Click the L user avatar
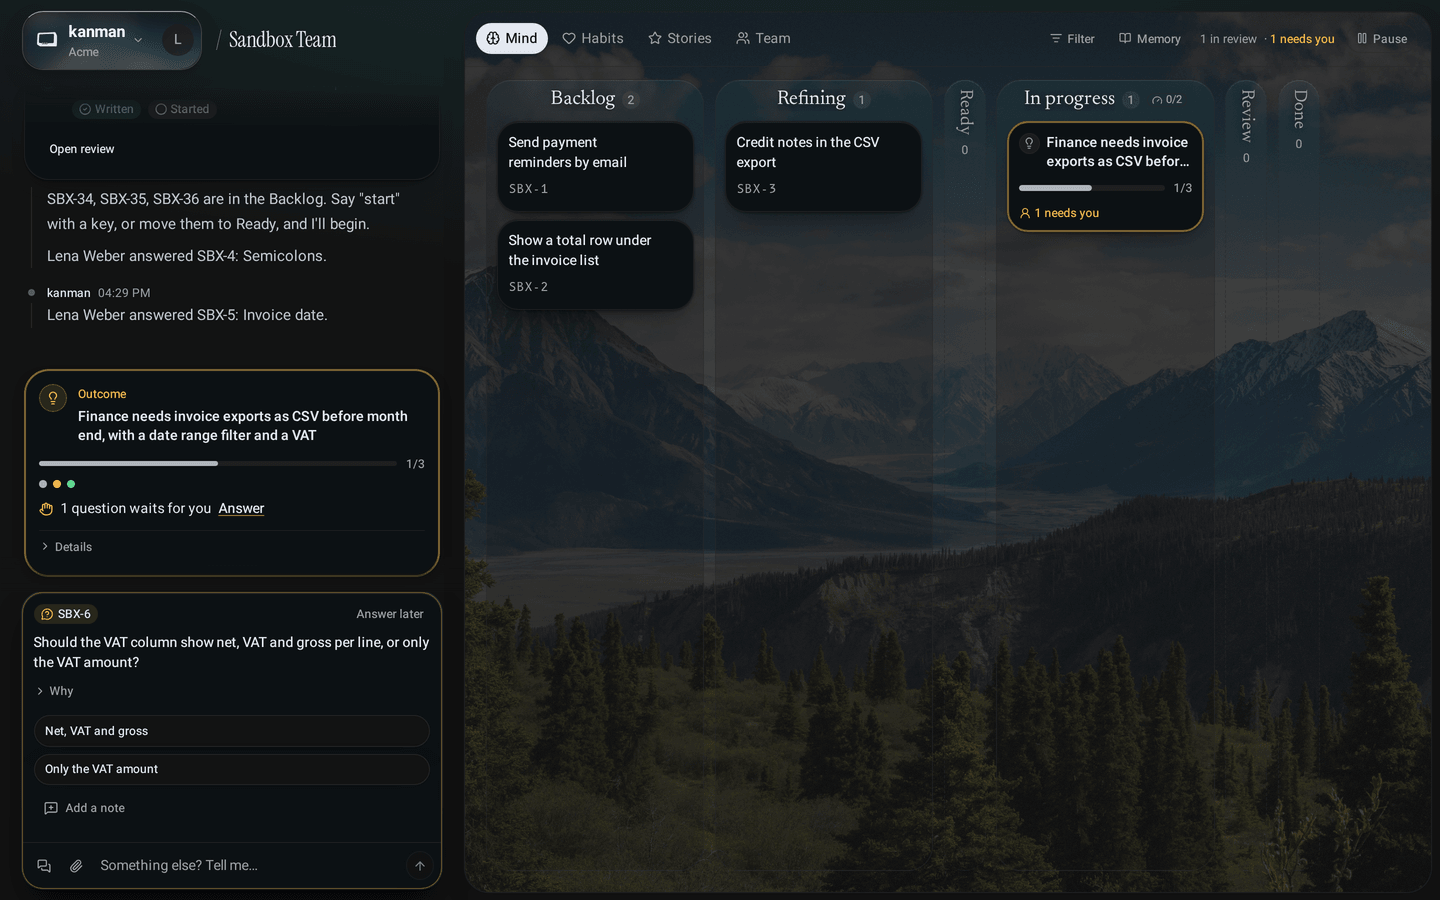 pyautogui.click(x=178, y=40)
